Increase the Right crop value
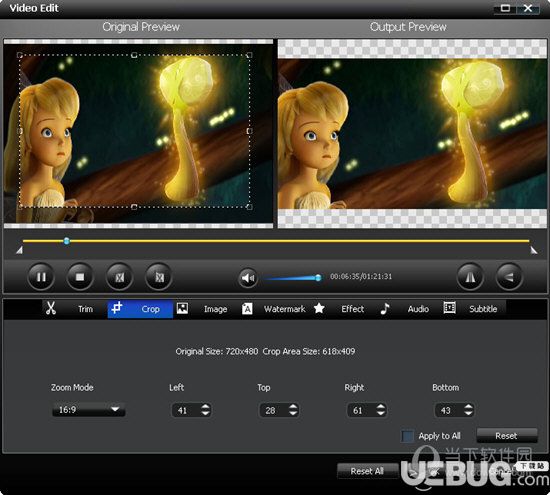Image resolution: width=550 pixels, height=495 pixels. (x=381, y=407)
